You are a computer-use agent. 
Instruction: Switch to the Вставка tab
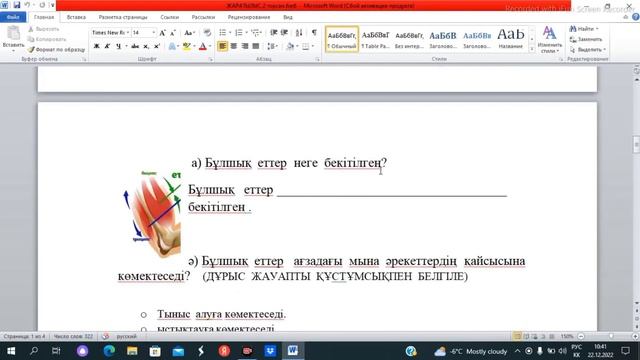pyautogui.click(x=76, y=17)
